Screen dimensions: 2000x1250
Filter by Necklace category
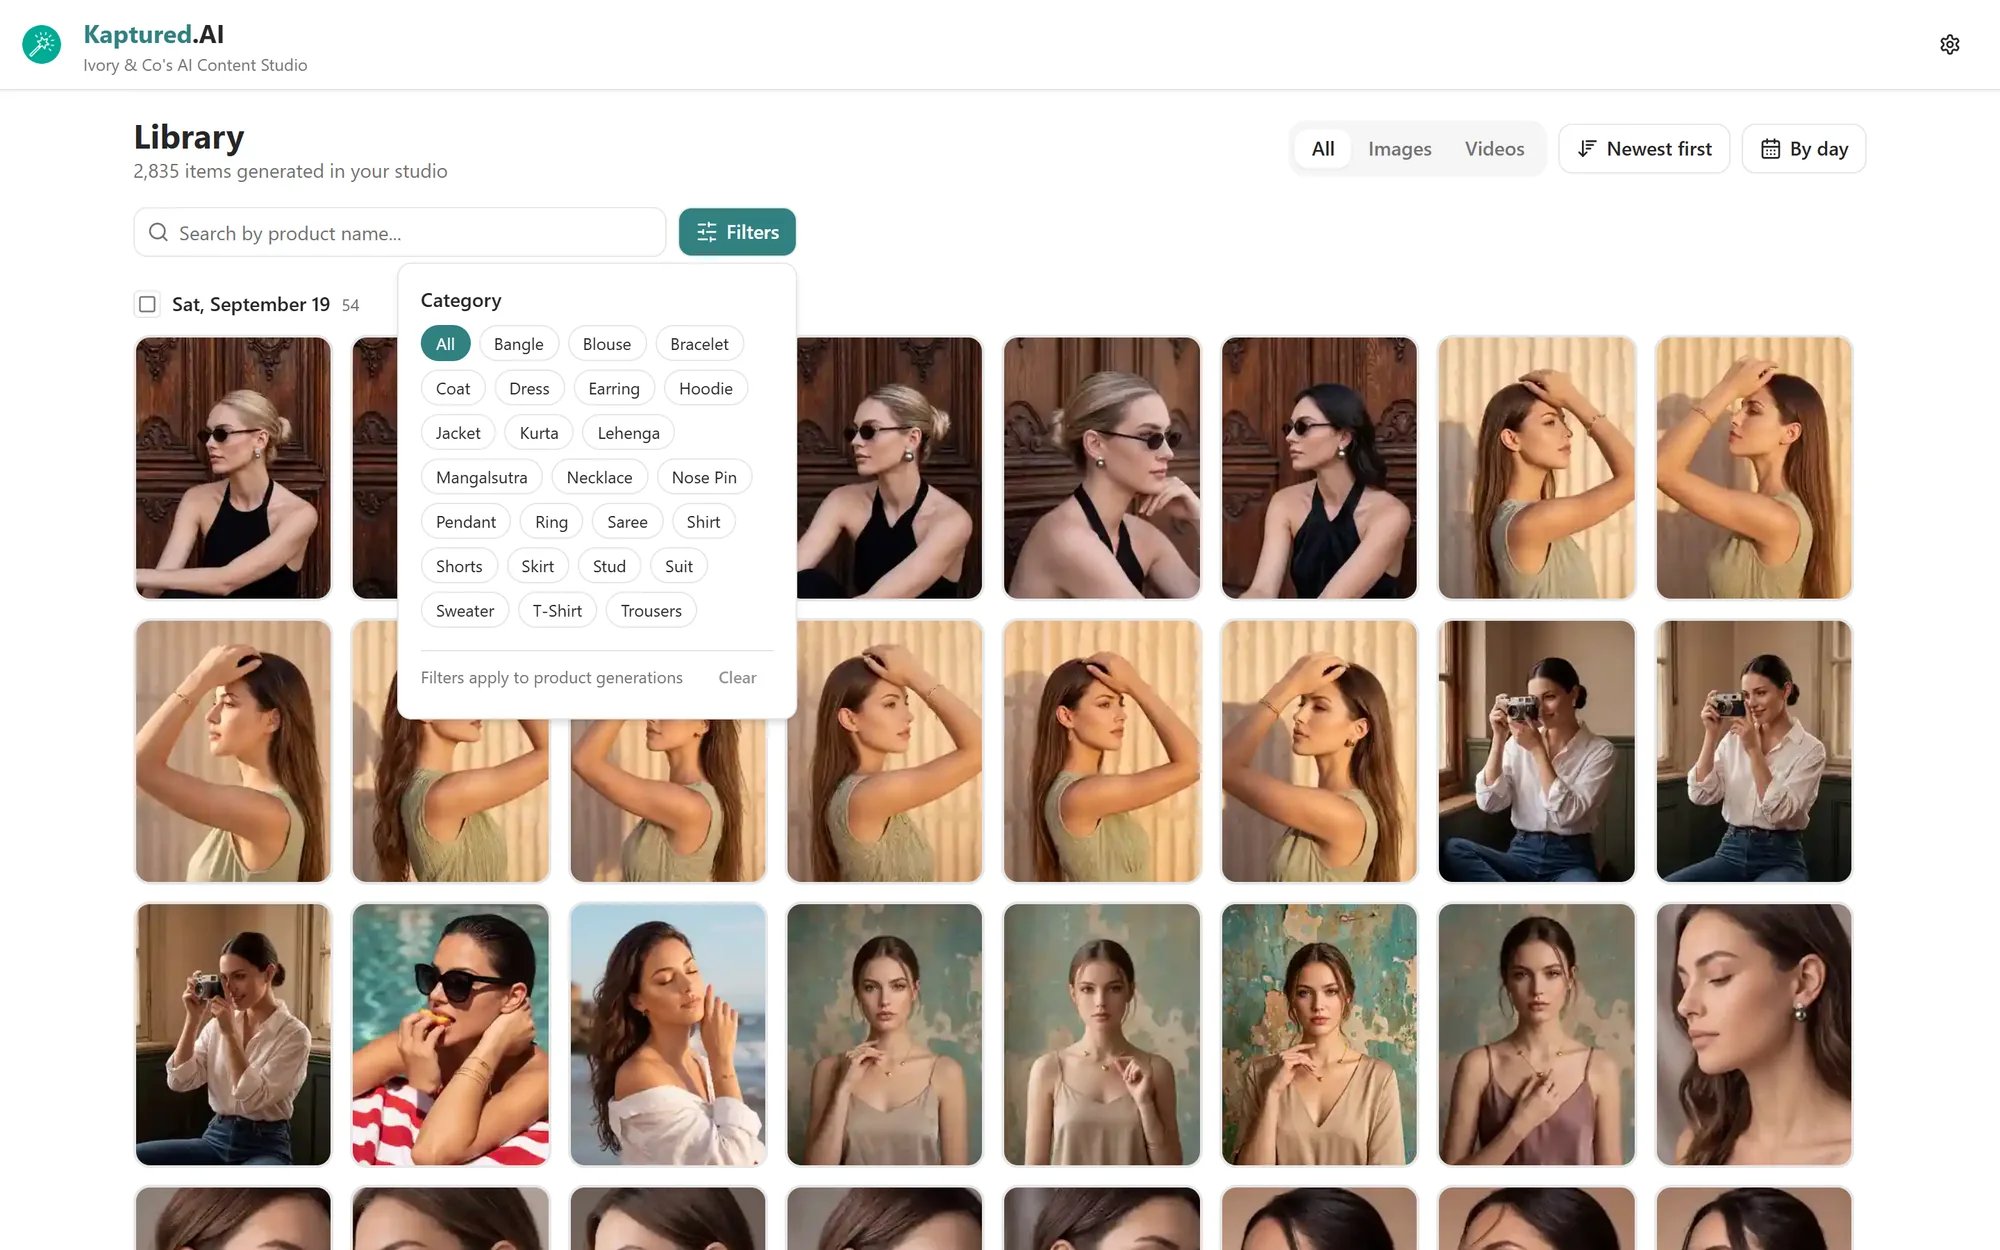(599, 477)
